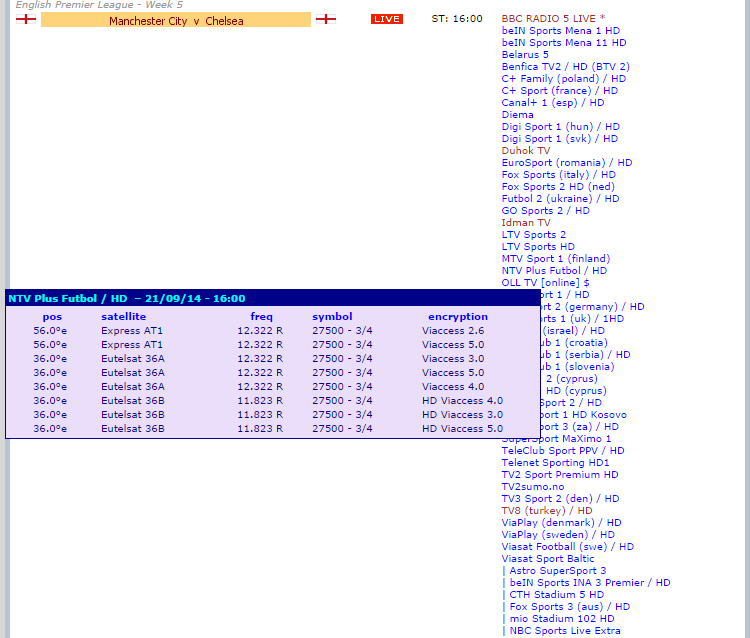Click 'English Premier League - Week 5' heading
The height and width of the screenshot is (638, 750).
coord(99,5)
